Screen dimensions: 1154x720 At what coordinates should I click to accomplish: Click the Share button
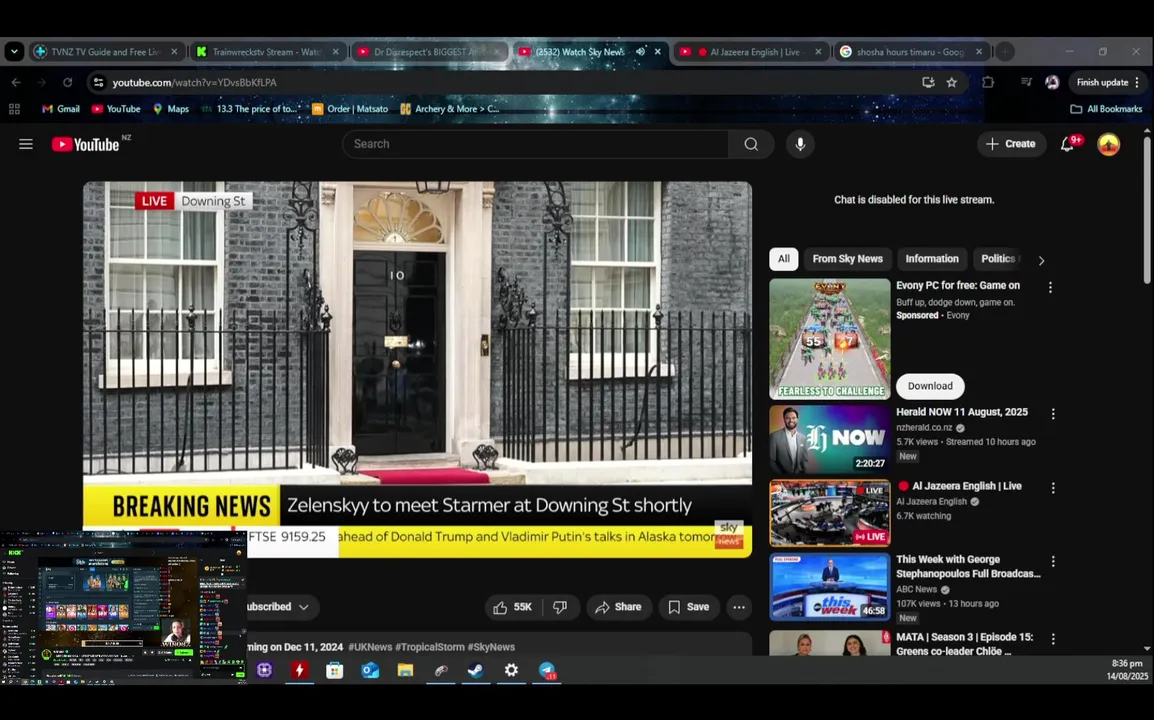point(619,607)
